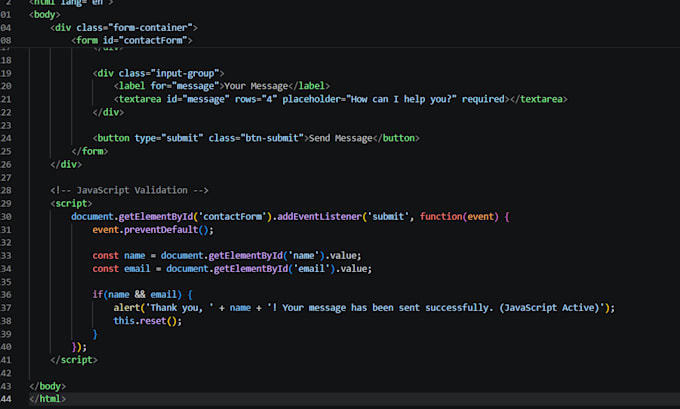Image resolution: width=680 pixels, height=409 pixels.
Task: Click for="message" attribute on the label
Action: (185, 86)
